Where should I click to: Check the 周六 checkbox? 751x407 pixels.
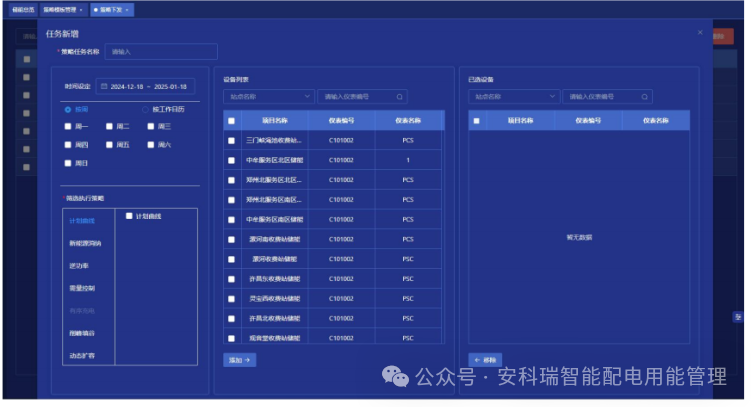tap(151, 145)
